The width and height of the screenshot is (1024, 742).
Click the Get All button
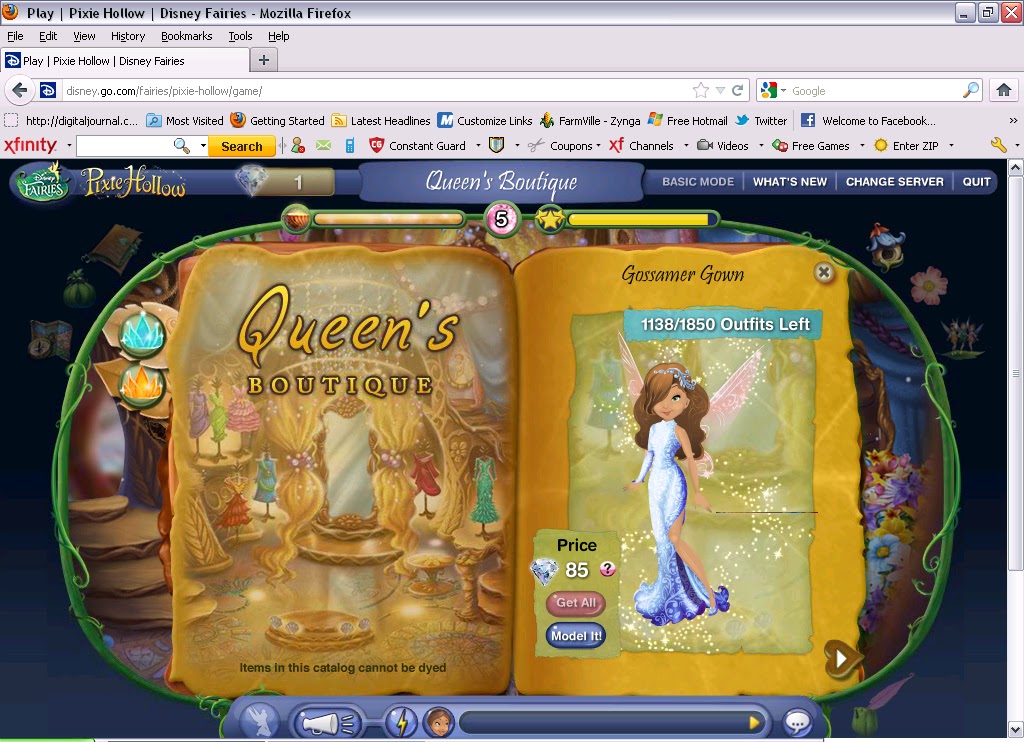(575, 602)
